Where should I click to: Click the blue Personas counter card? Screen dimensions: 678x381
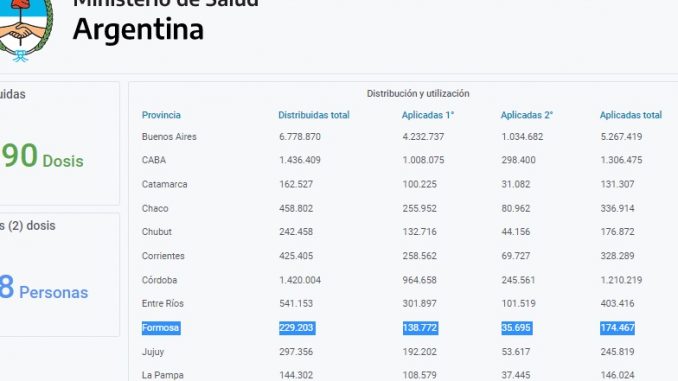59,275
